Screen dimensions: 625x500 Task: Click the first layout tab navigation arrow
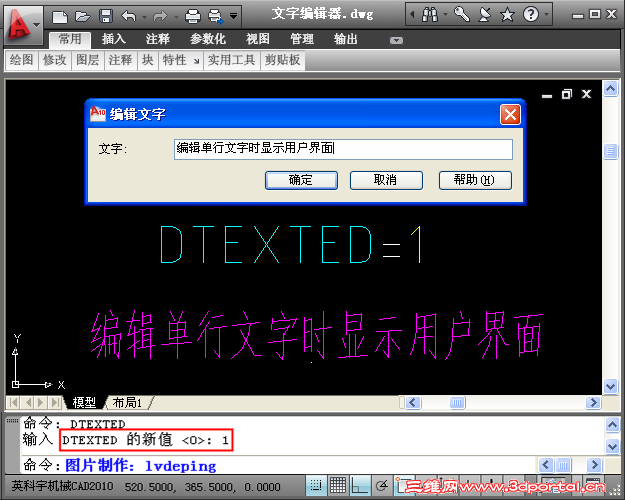[13, 402]
